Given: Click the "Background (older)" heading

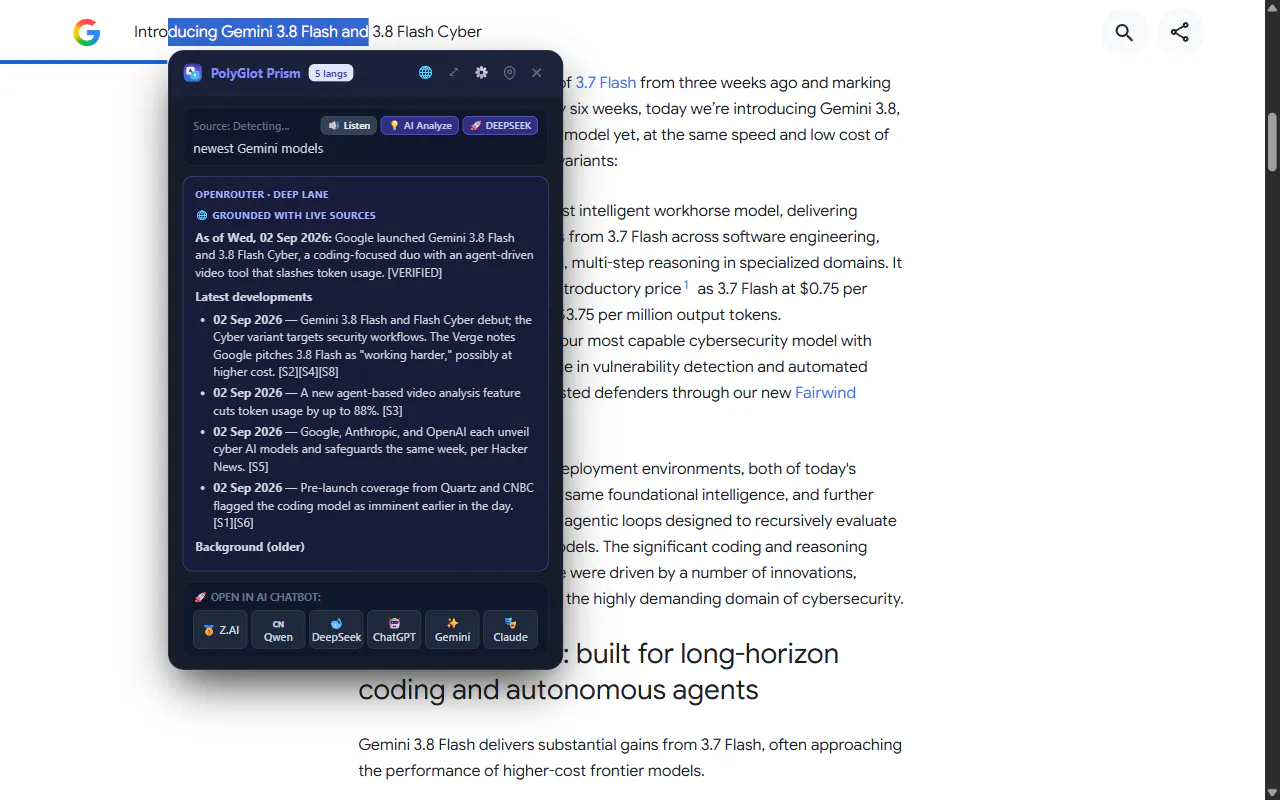Looking at the screenshot, I should [x=250, y=547].
